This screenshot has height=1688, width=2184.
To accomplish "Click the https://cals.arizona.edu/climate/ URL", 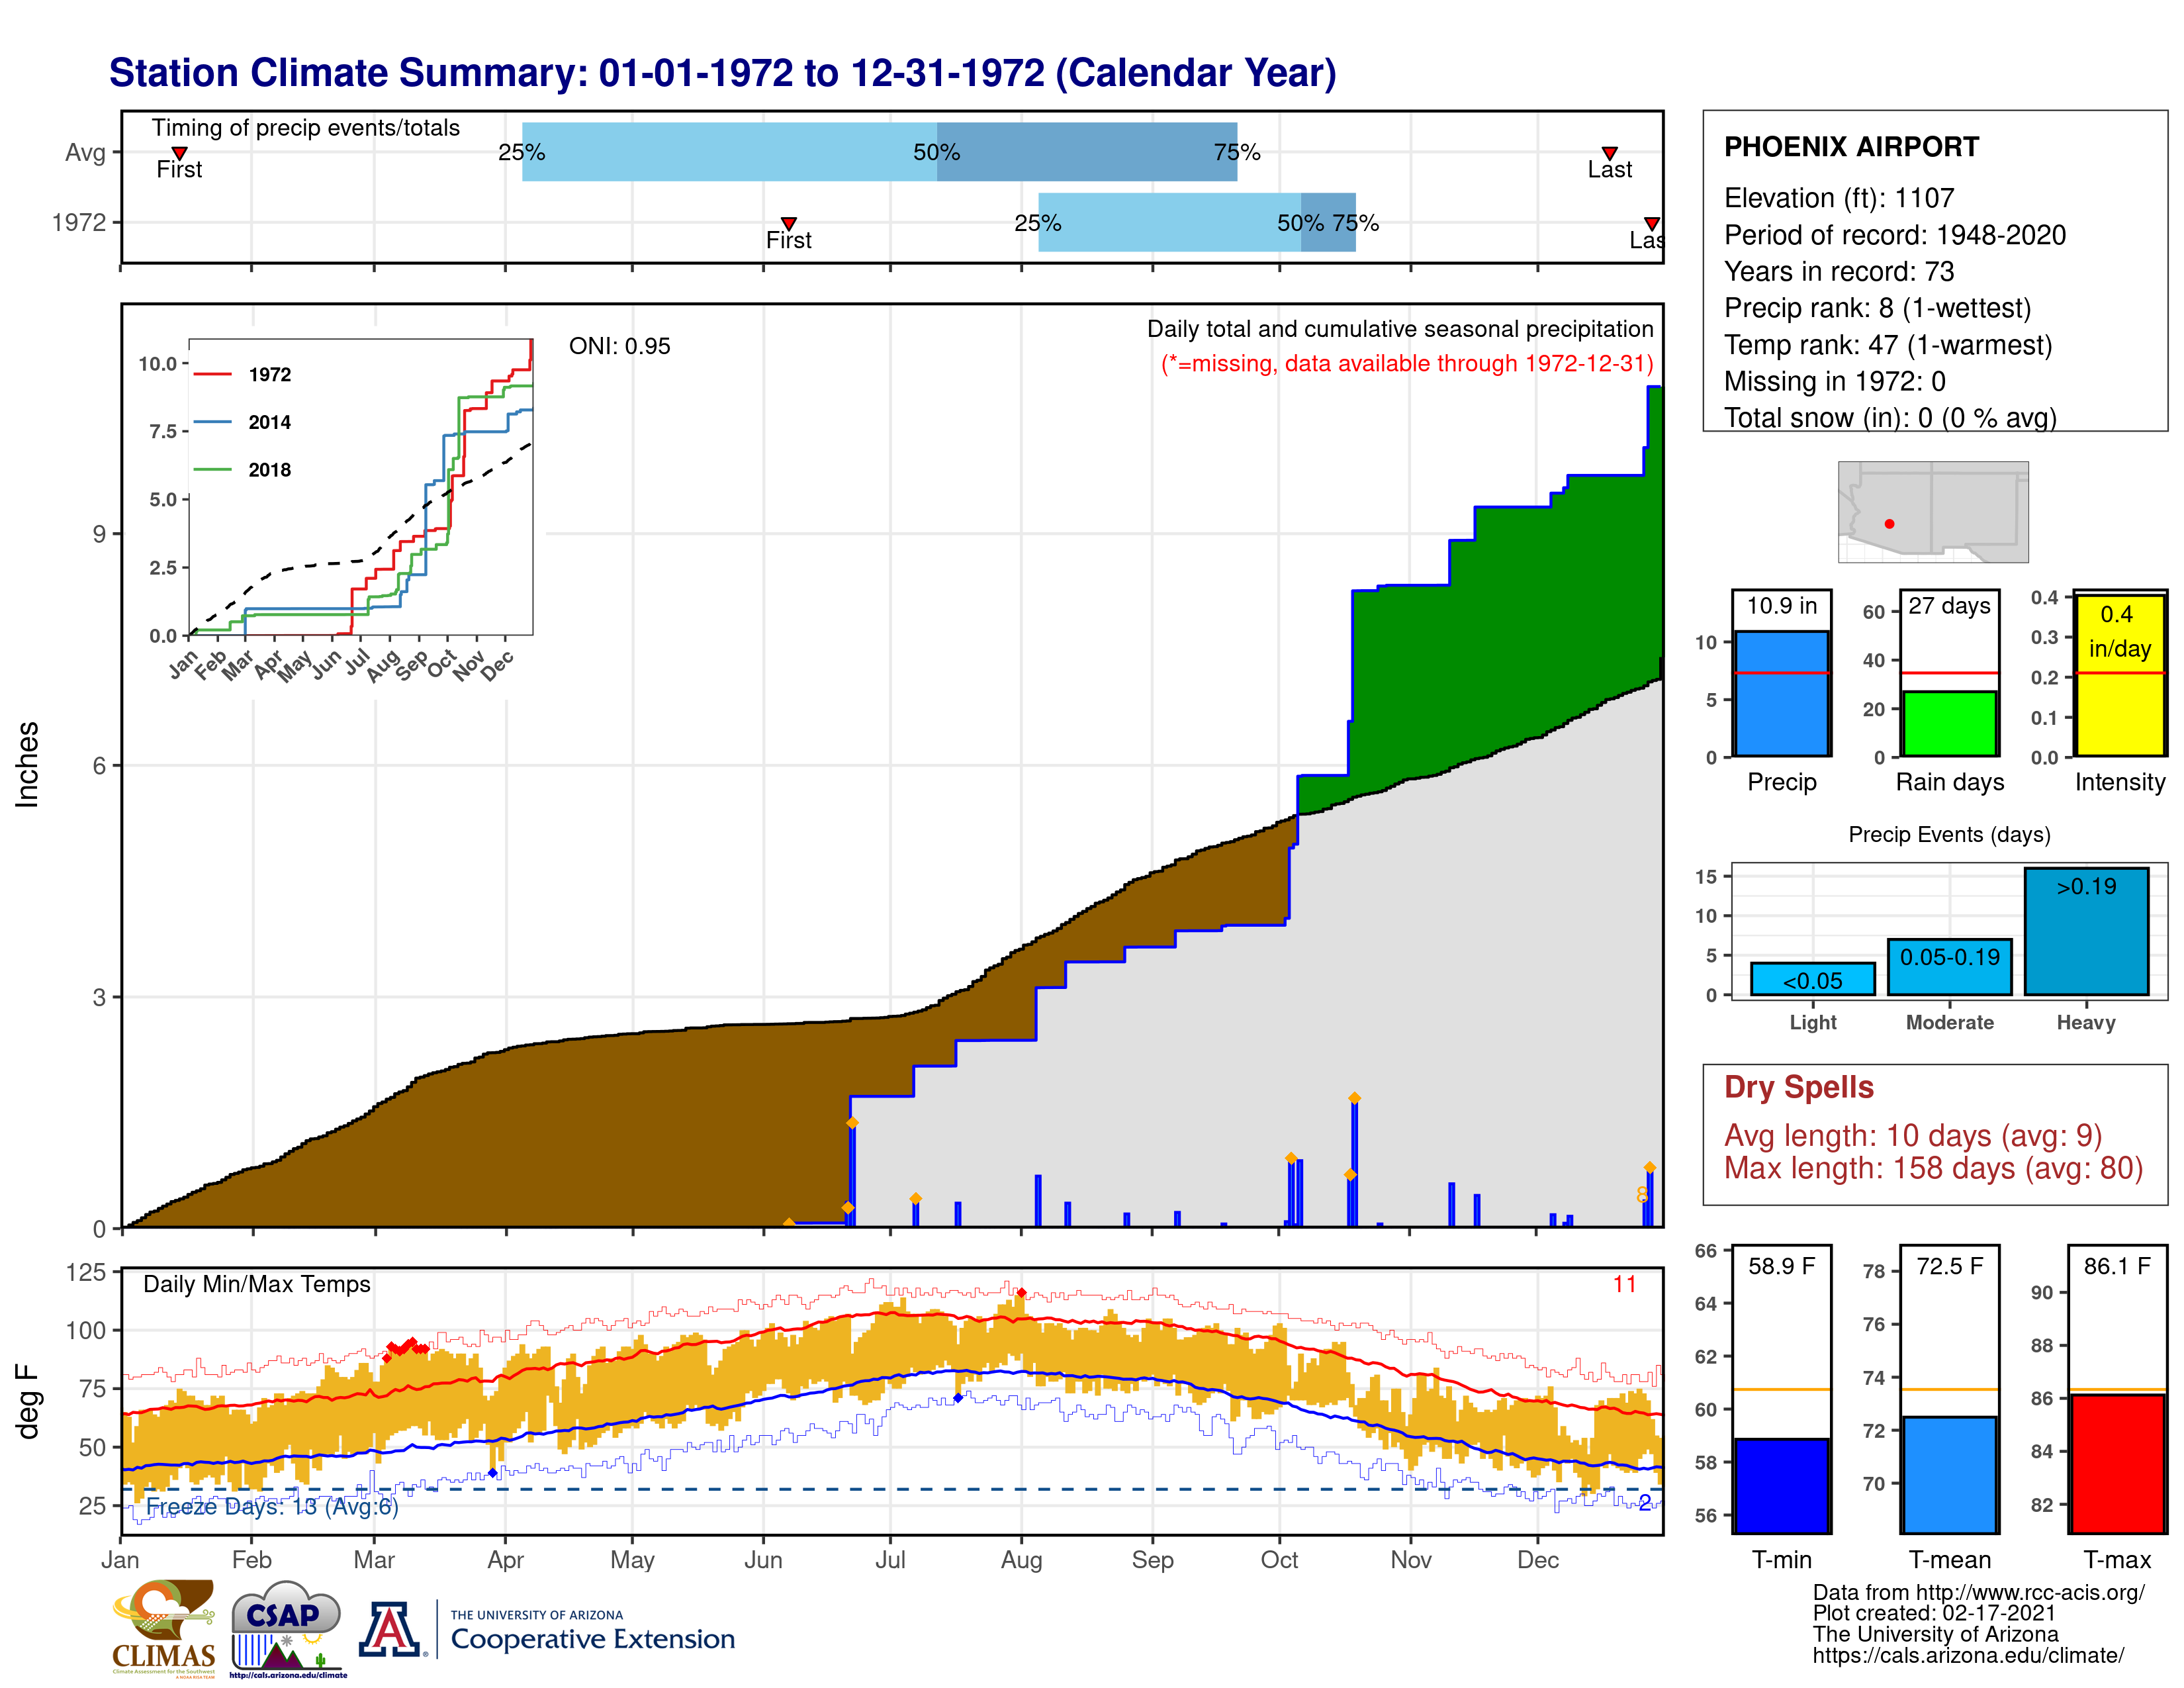I will pos(1968,1655).
